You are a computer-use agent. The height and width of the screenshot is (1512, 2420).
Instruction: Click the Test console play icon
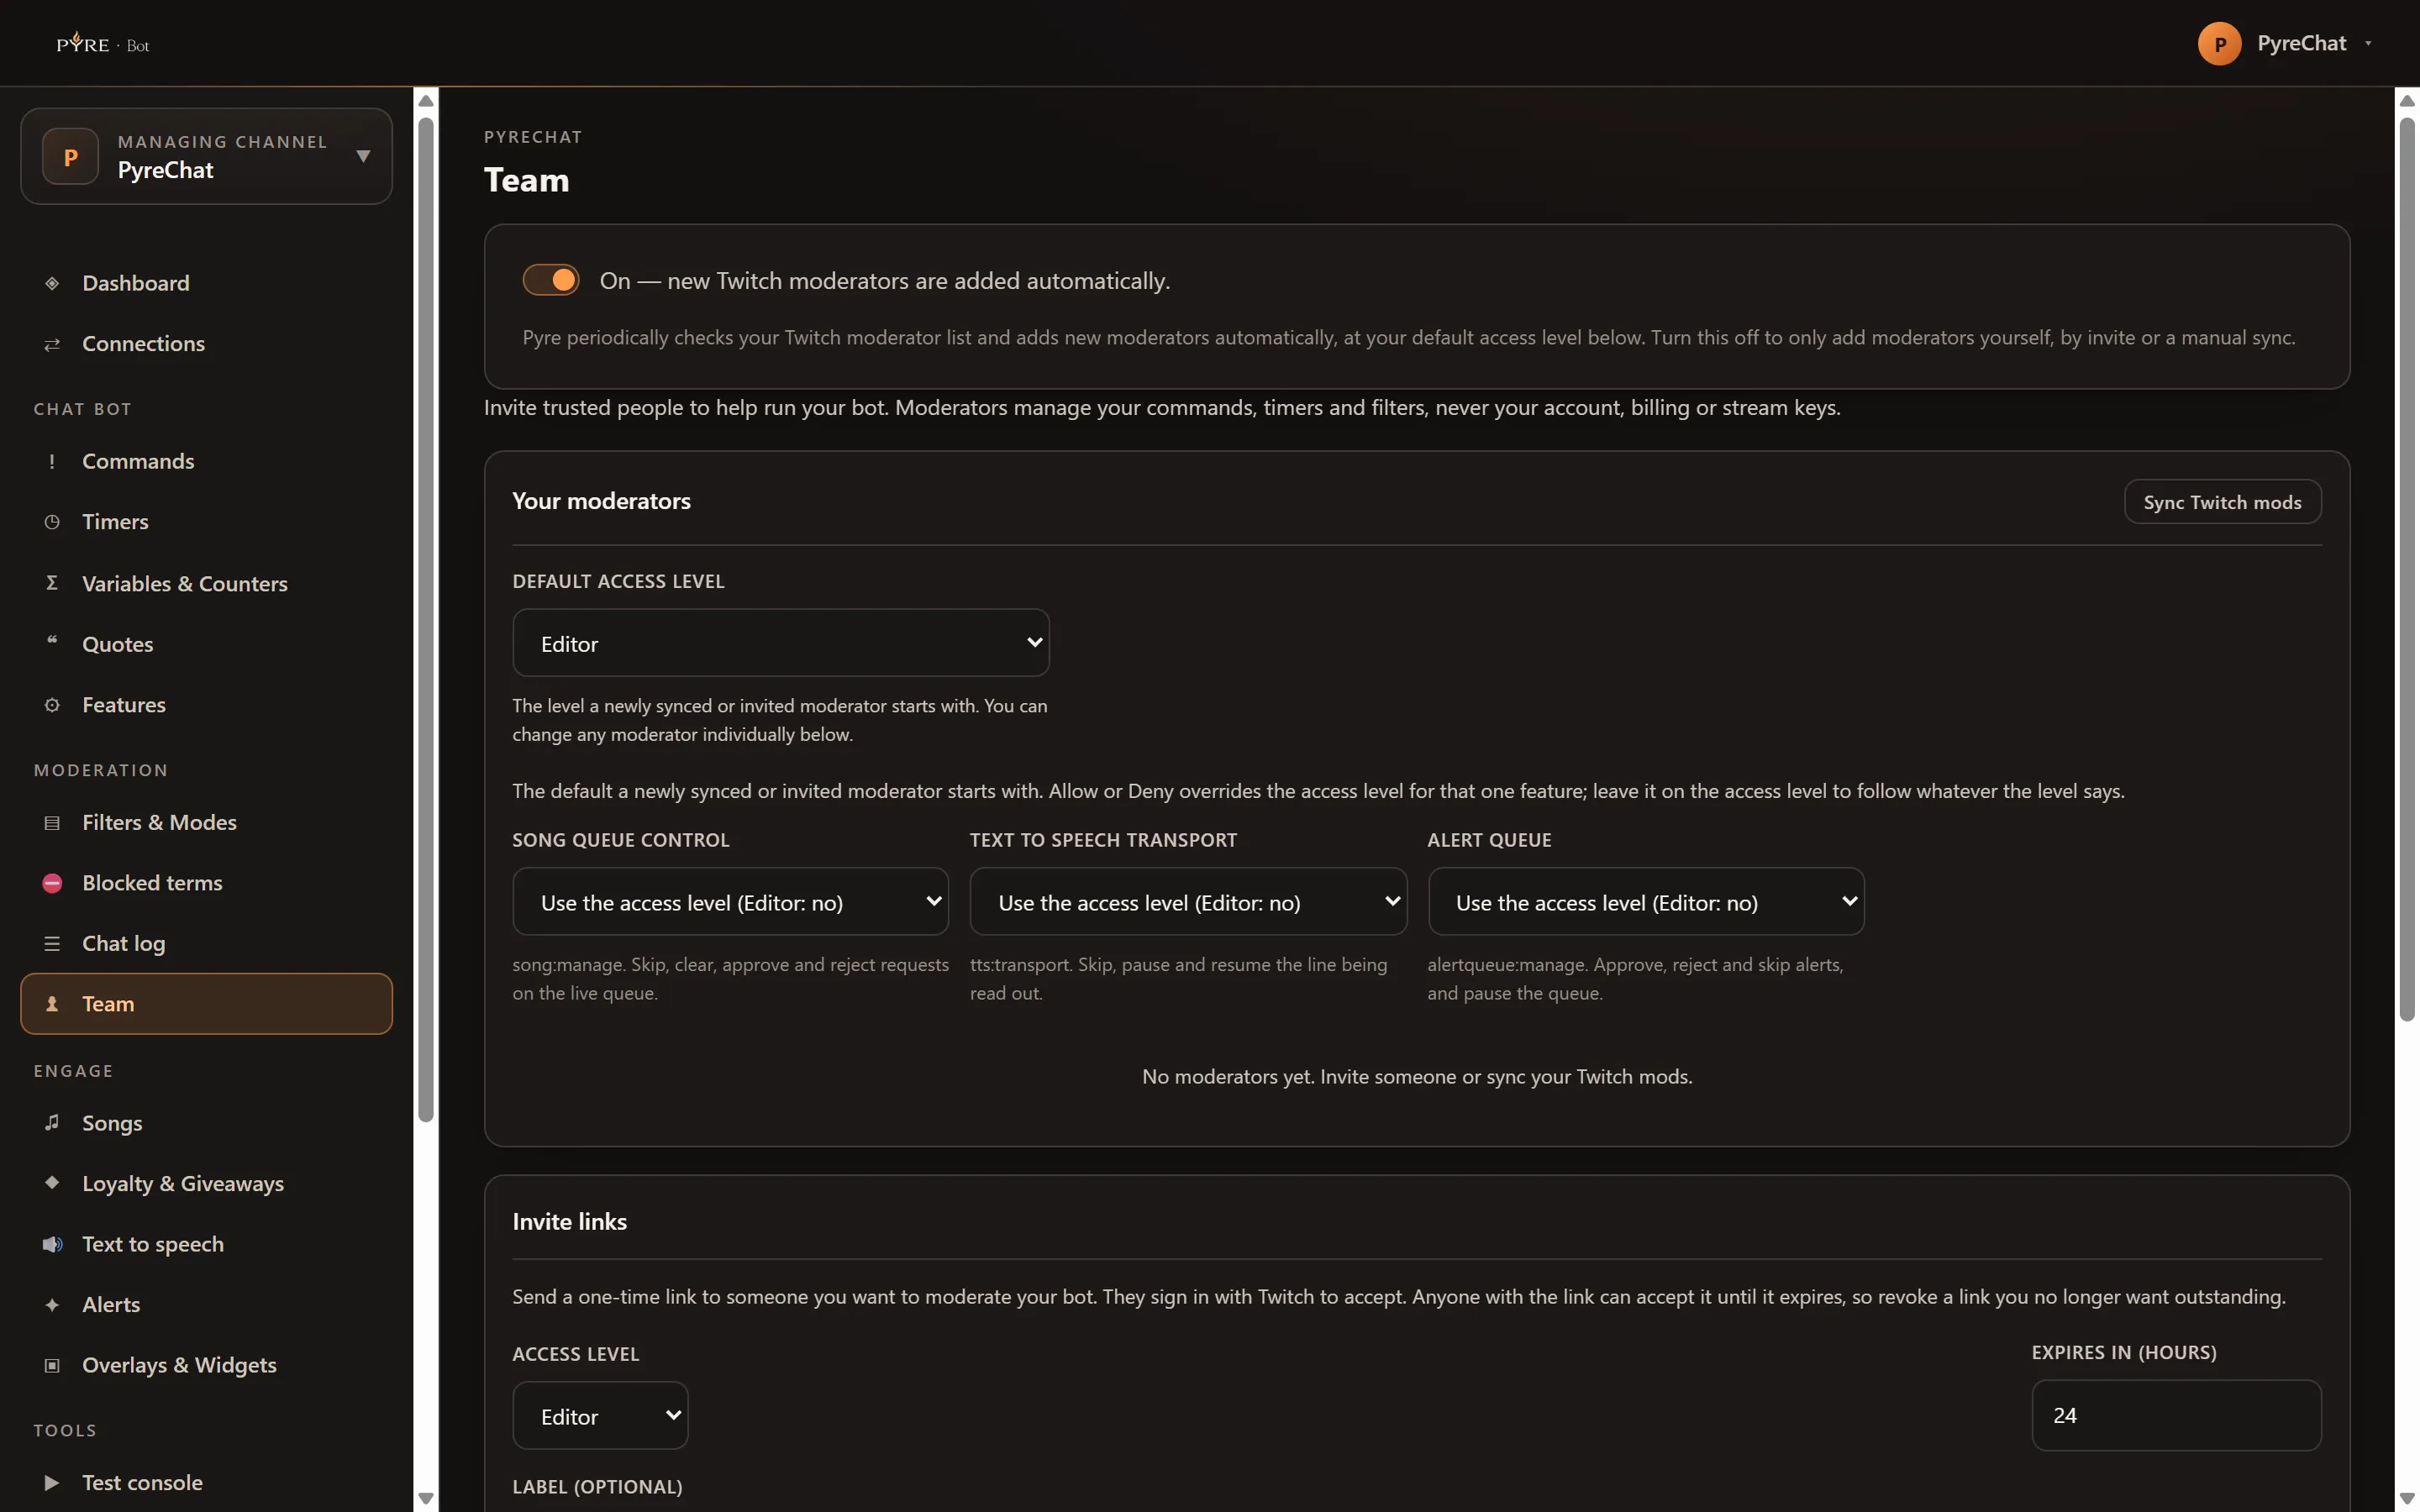(52, 1483)
